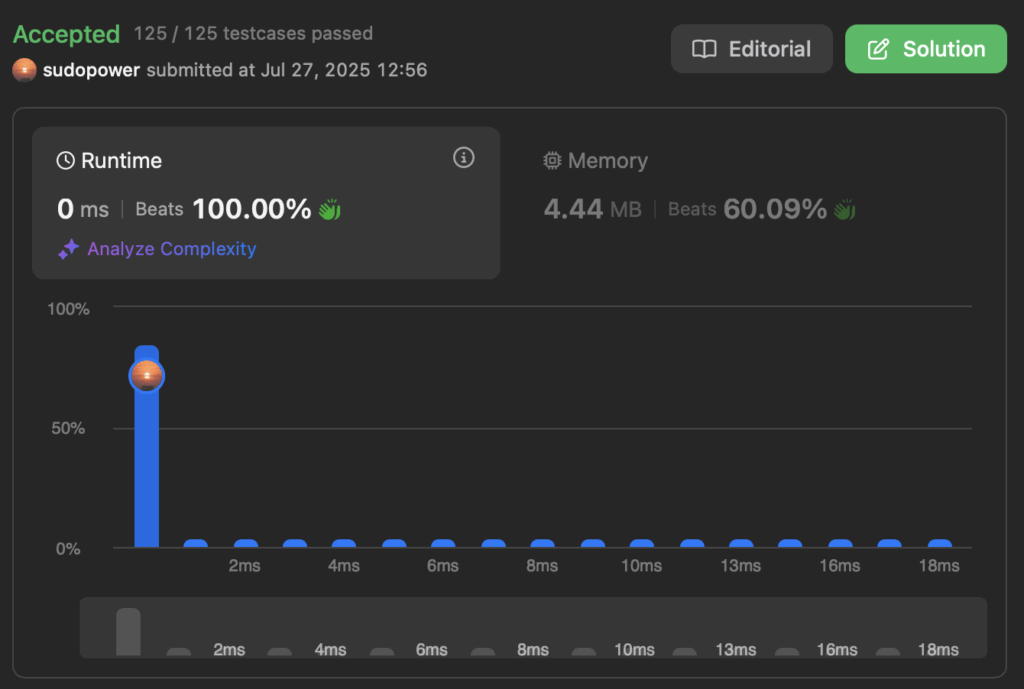
Task: Click the tall gray bar in the range overview
Action: click(128, 632)
